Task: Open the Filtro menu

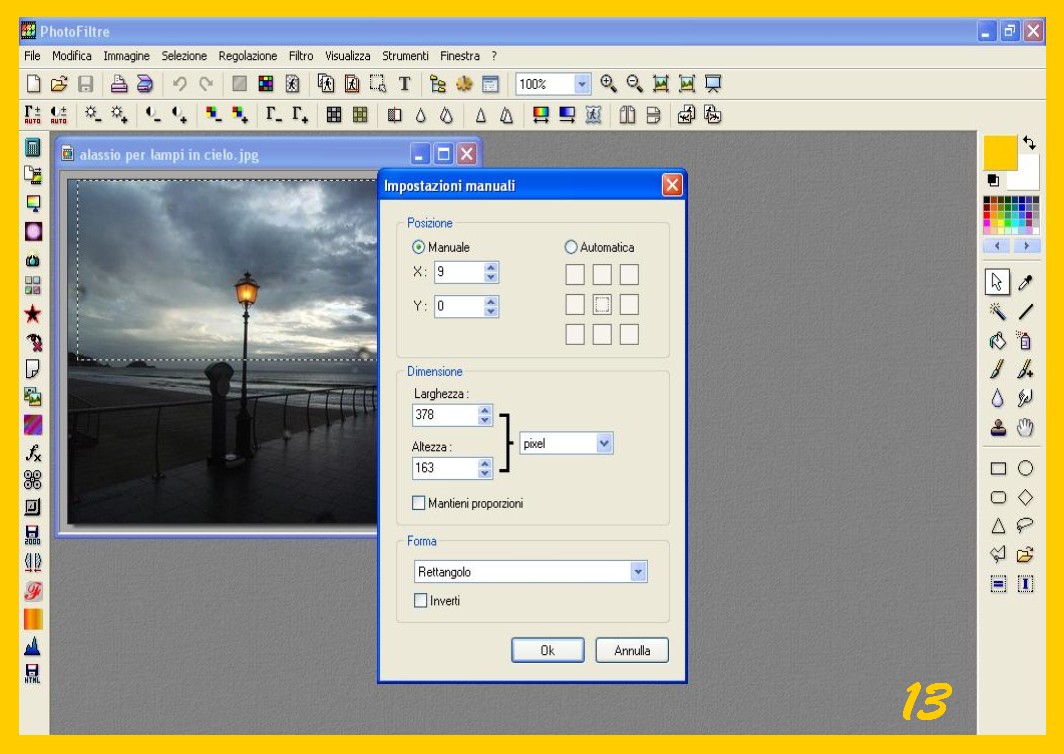Action: click(300, 56)
